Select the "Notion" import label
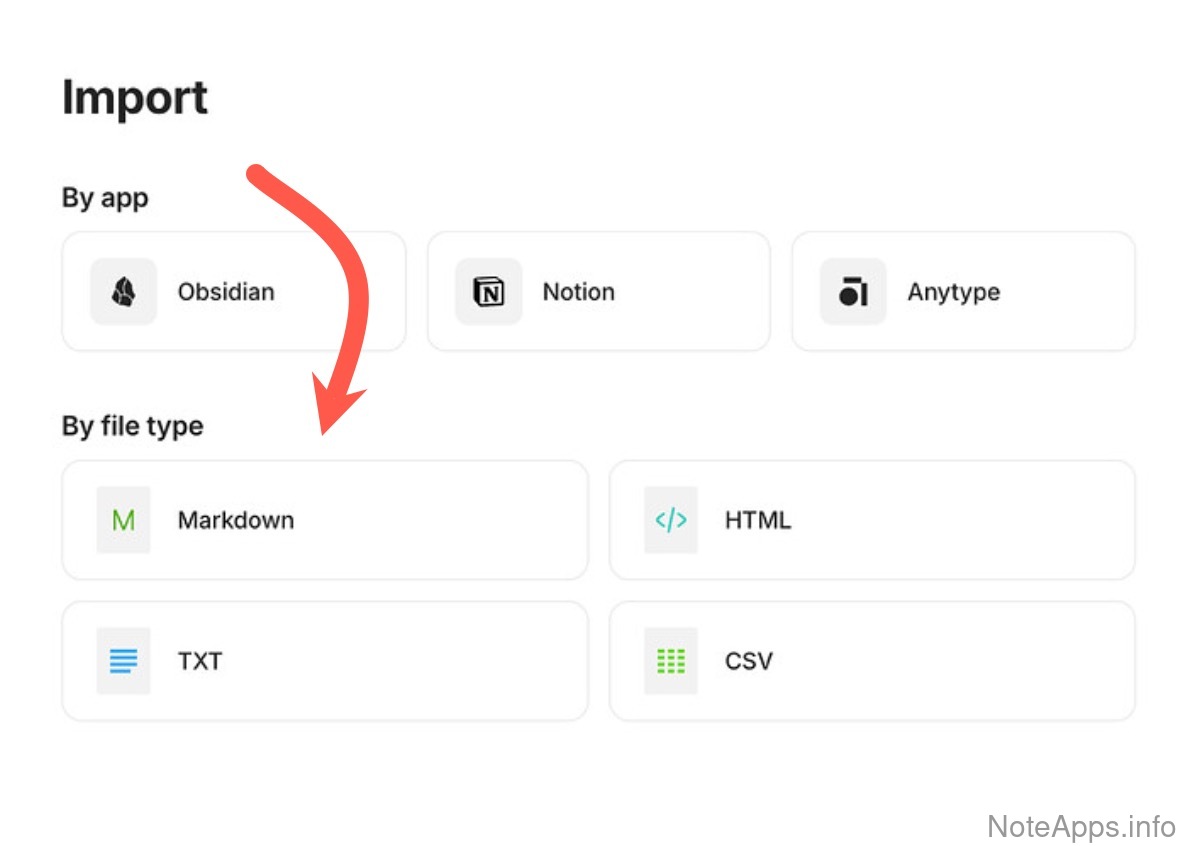The image size is (1178, 846). tap(578, 292)
